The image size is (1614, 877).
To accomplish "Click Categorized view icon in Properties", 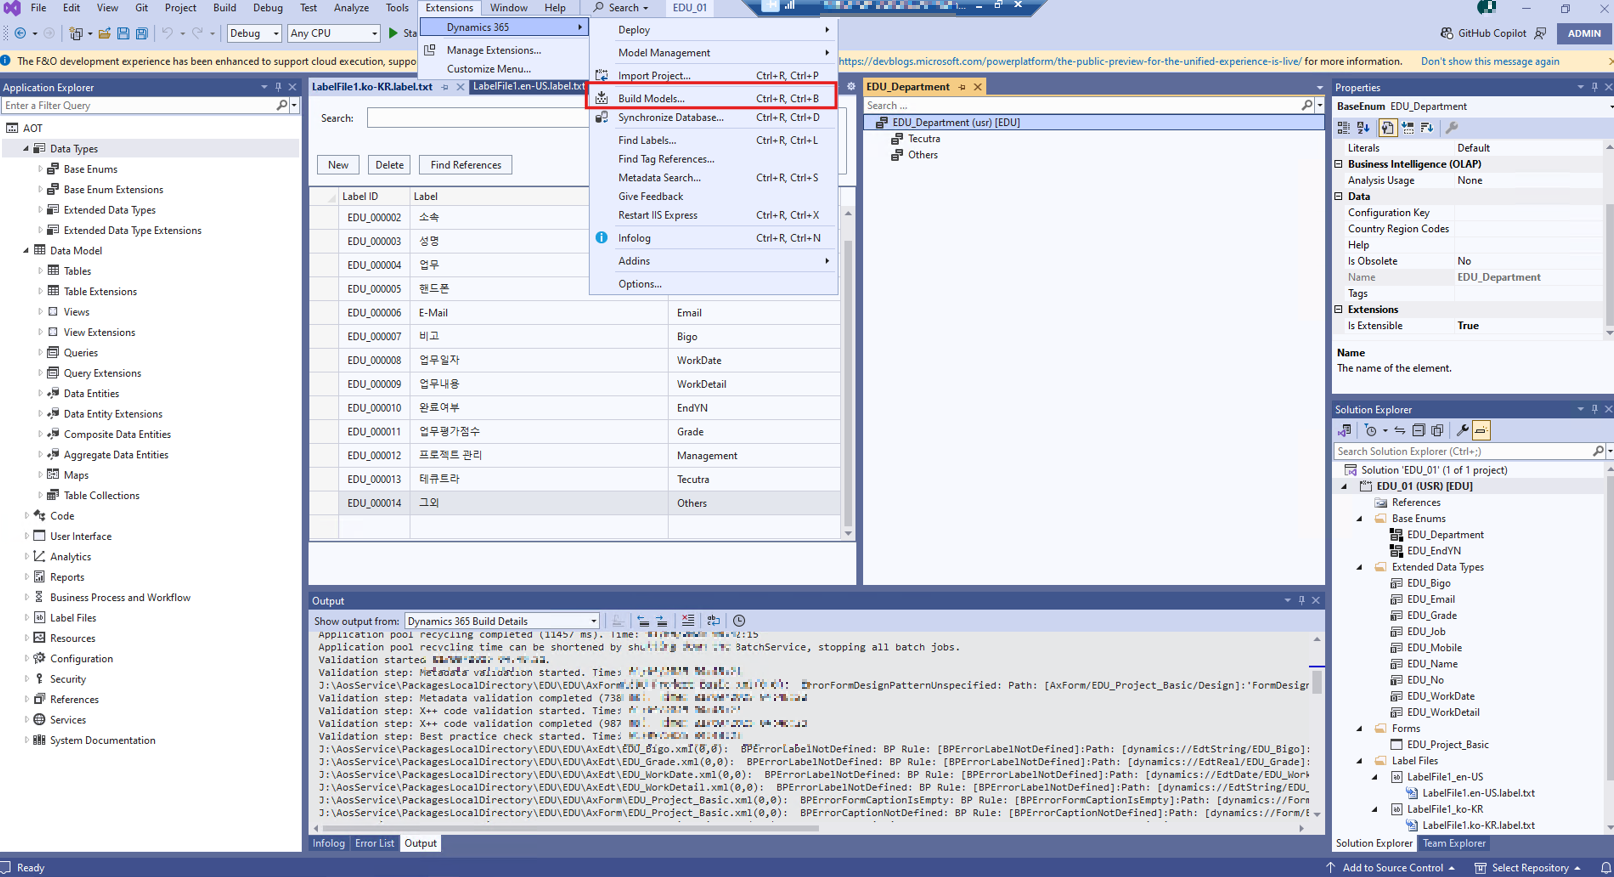I will (1344, 128).
